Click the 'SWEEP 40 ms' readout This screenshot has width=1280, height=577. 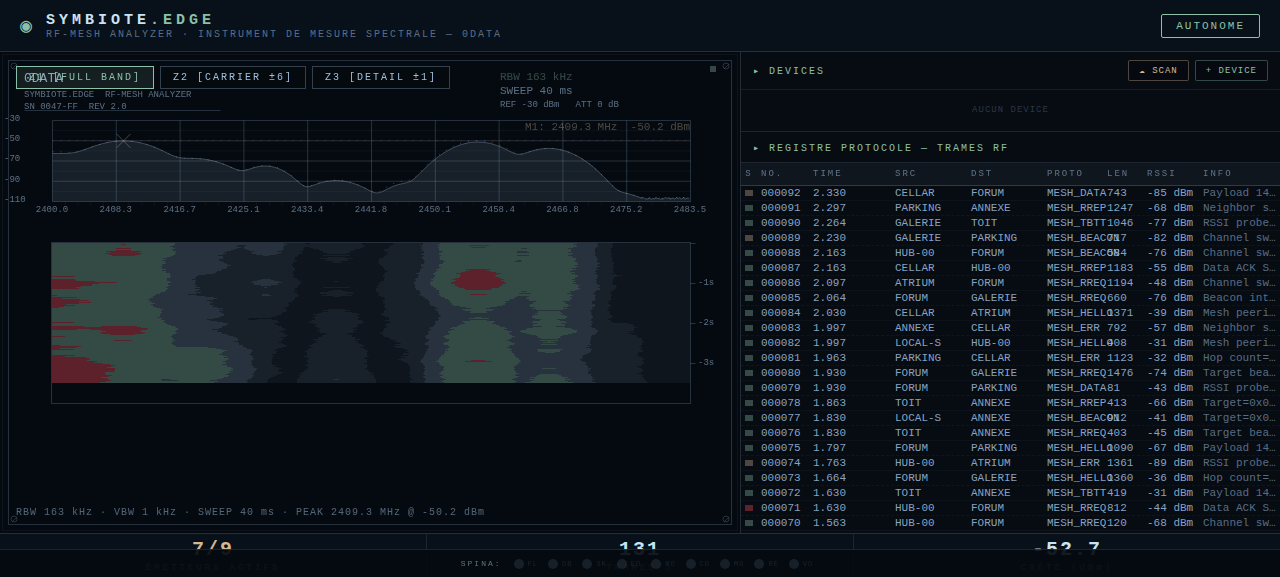536,91
